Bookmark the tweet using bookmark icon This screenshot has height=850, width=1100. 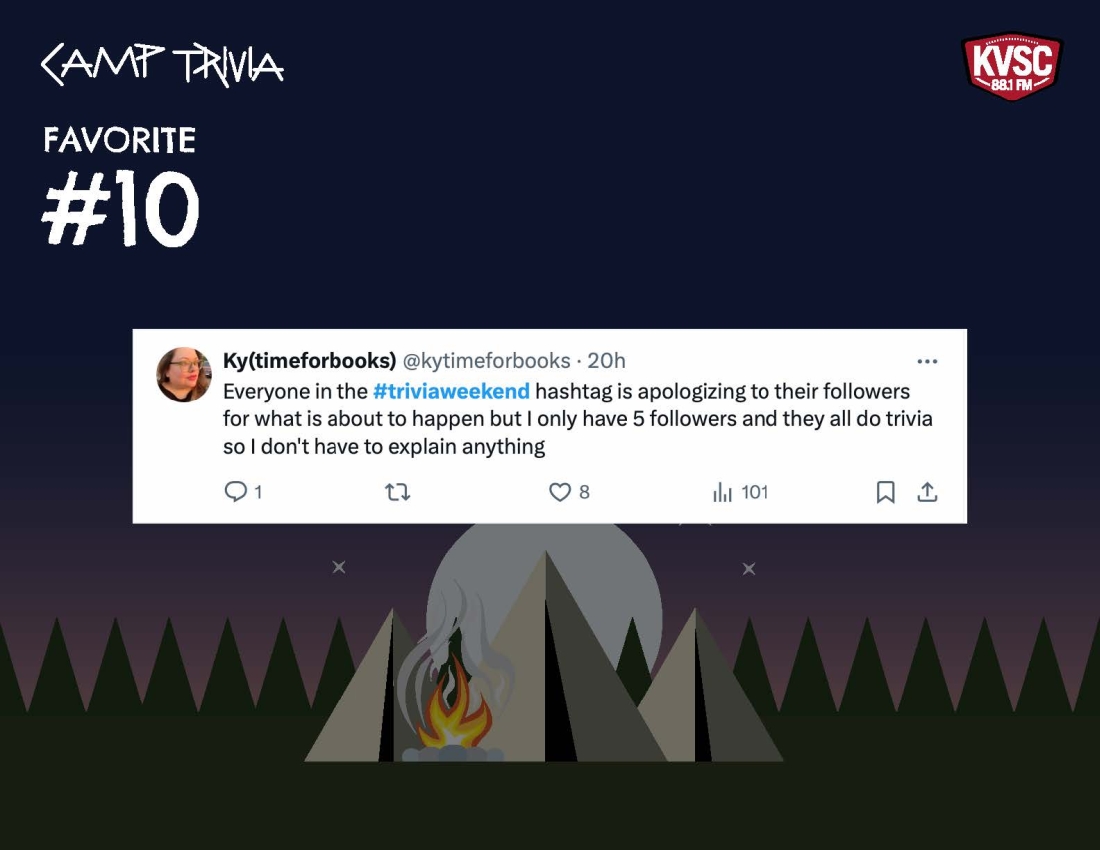click(885, 492)
